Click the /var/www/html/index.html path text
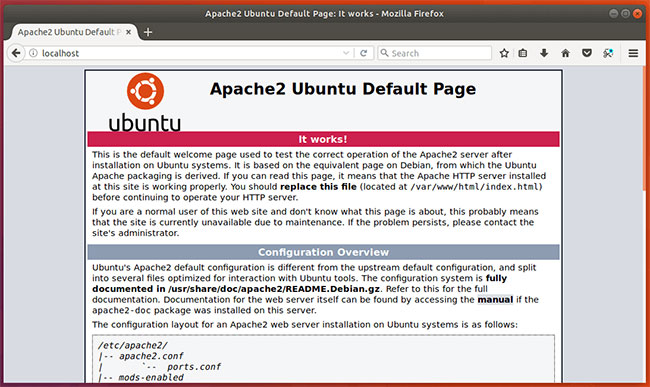The width and height of the screenshot is (650, 387). tap(475, 187)
